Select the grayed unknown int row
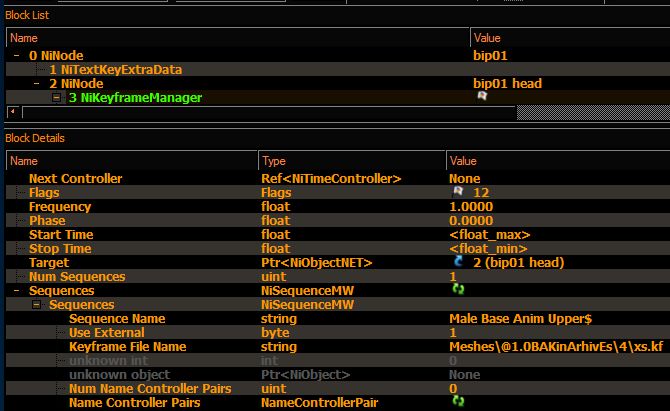 pyautogui.click(x=338, y=361)
